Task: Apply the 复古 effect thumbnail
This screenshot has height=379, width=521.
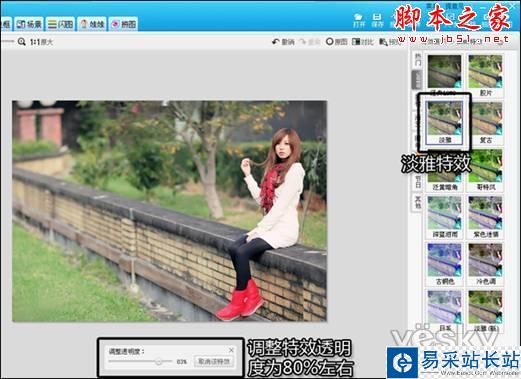Action: click(x=485, y=122)
